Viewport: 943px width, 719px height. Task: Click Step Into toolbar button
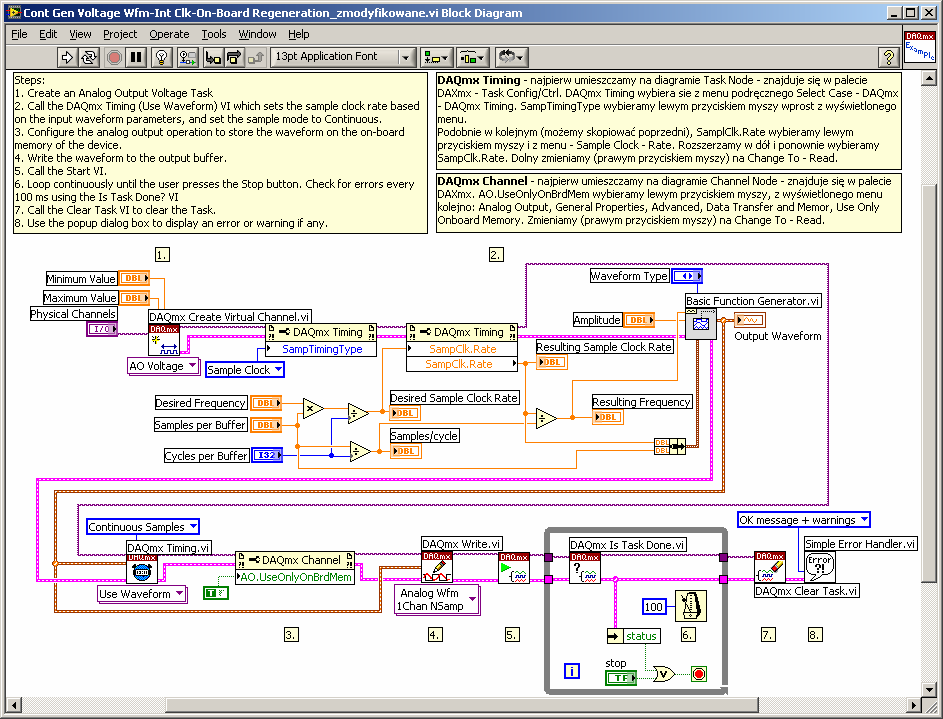(x=213, y=58)
